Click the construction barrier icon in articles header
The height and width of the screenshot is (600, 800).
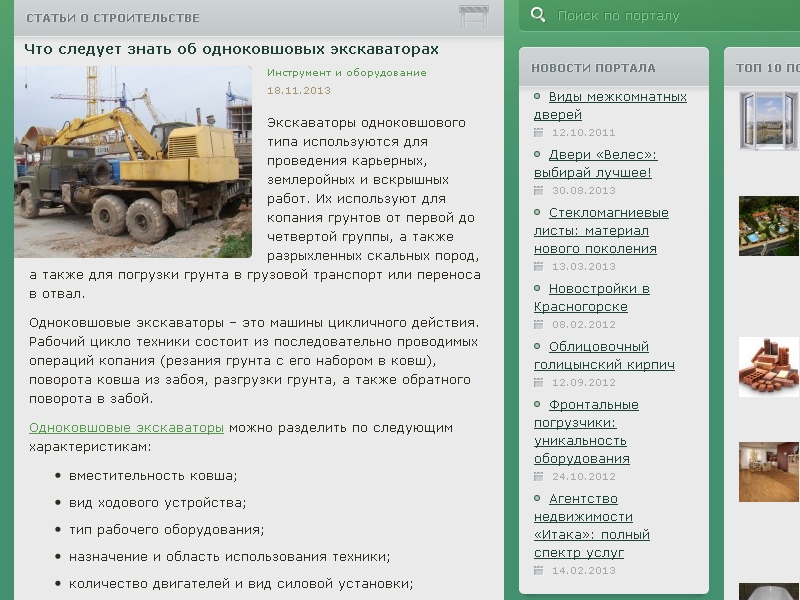pos(474,16)
